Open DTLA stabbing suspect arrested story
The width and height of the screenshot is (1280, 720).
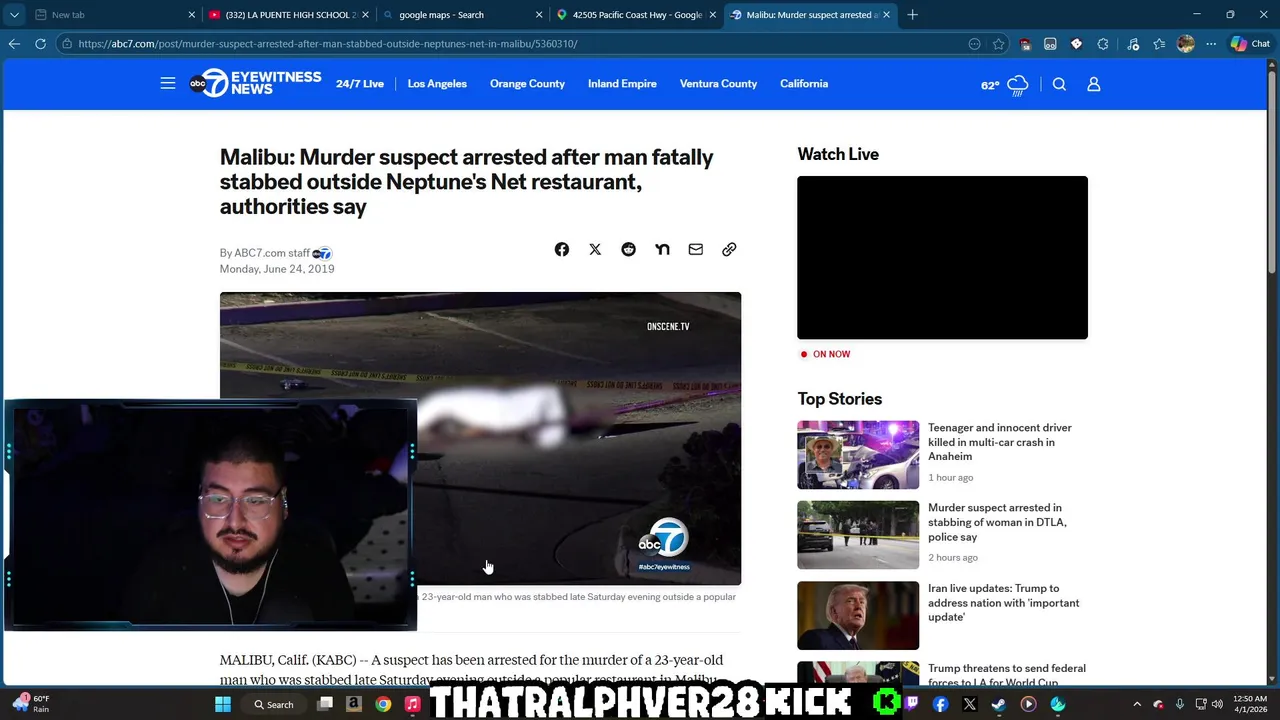pos(997,522)
